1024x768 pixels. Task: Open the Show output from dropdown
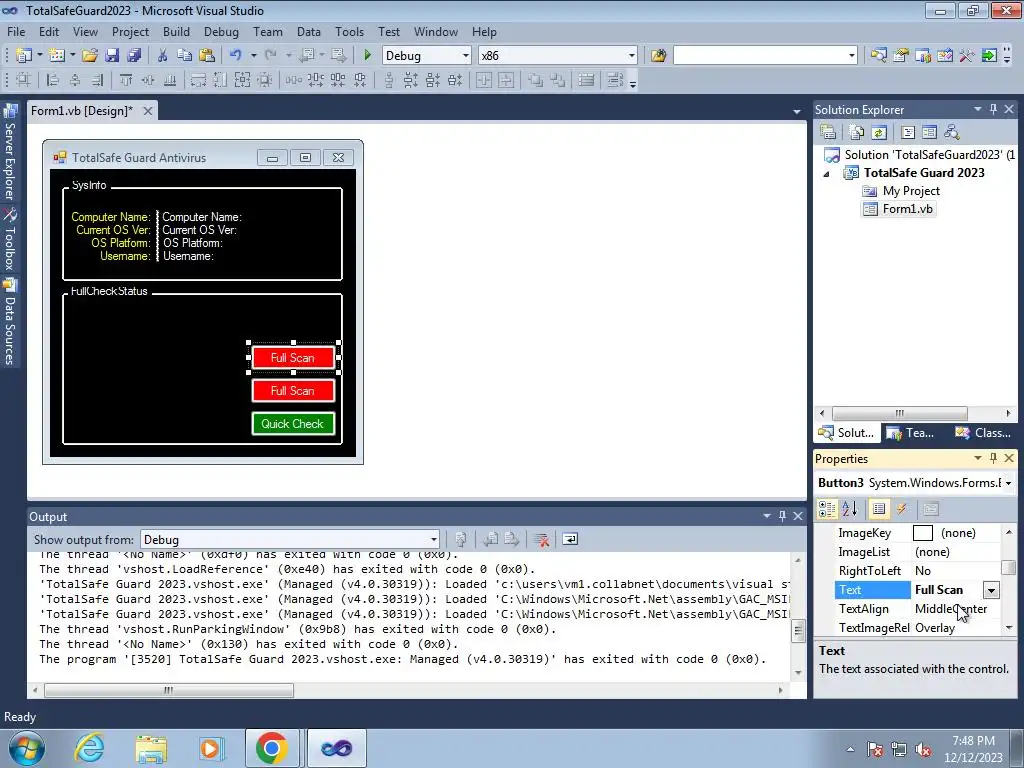(x=434, y=540)
